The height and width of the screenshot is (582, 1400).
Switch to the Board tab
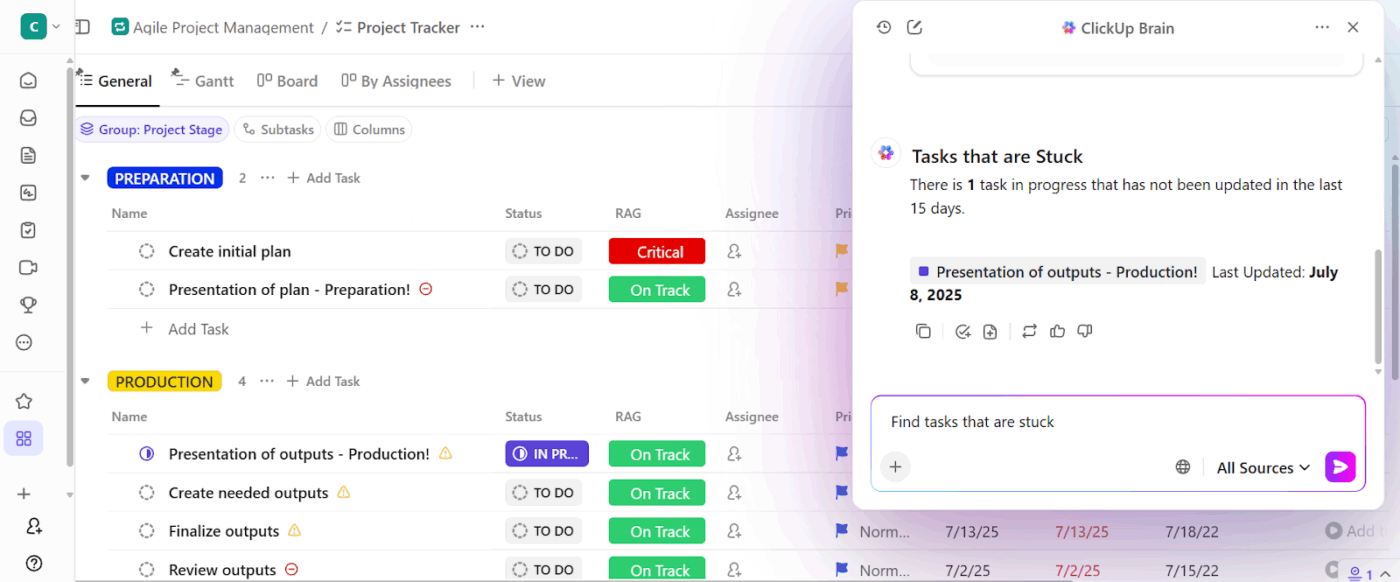click(287, 80)
